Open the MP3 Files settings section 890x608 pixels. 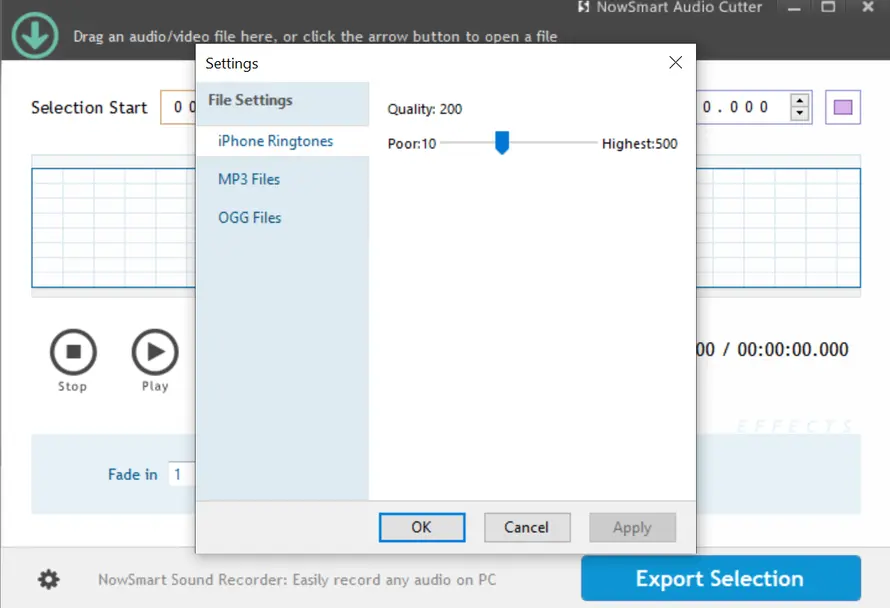point(247,179)
